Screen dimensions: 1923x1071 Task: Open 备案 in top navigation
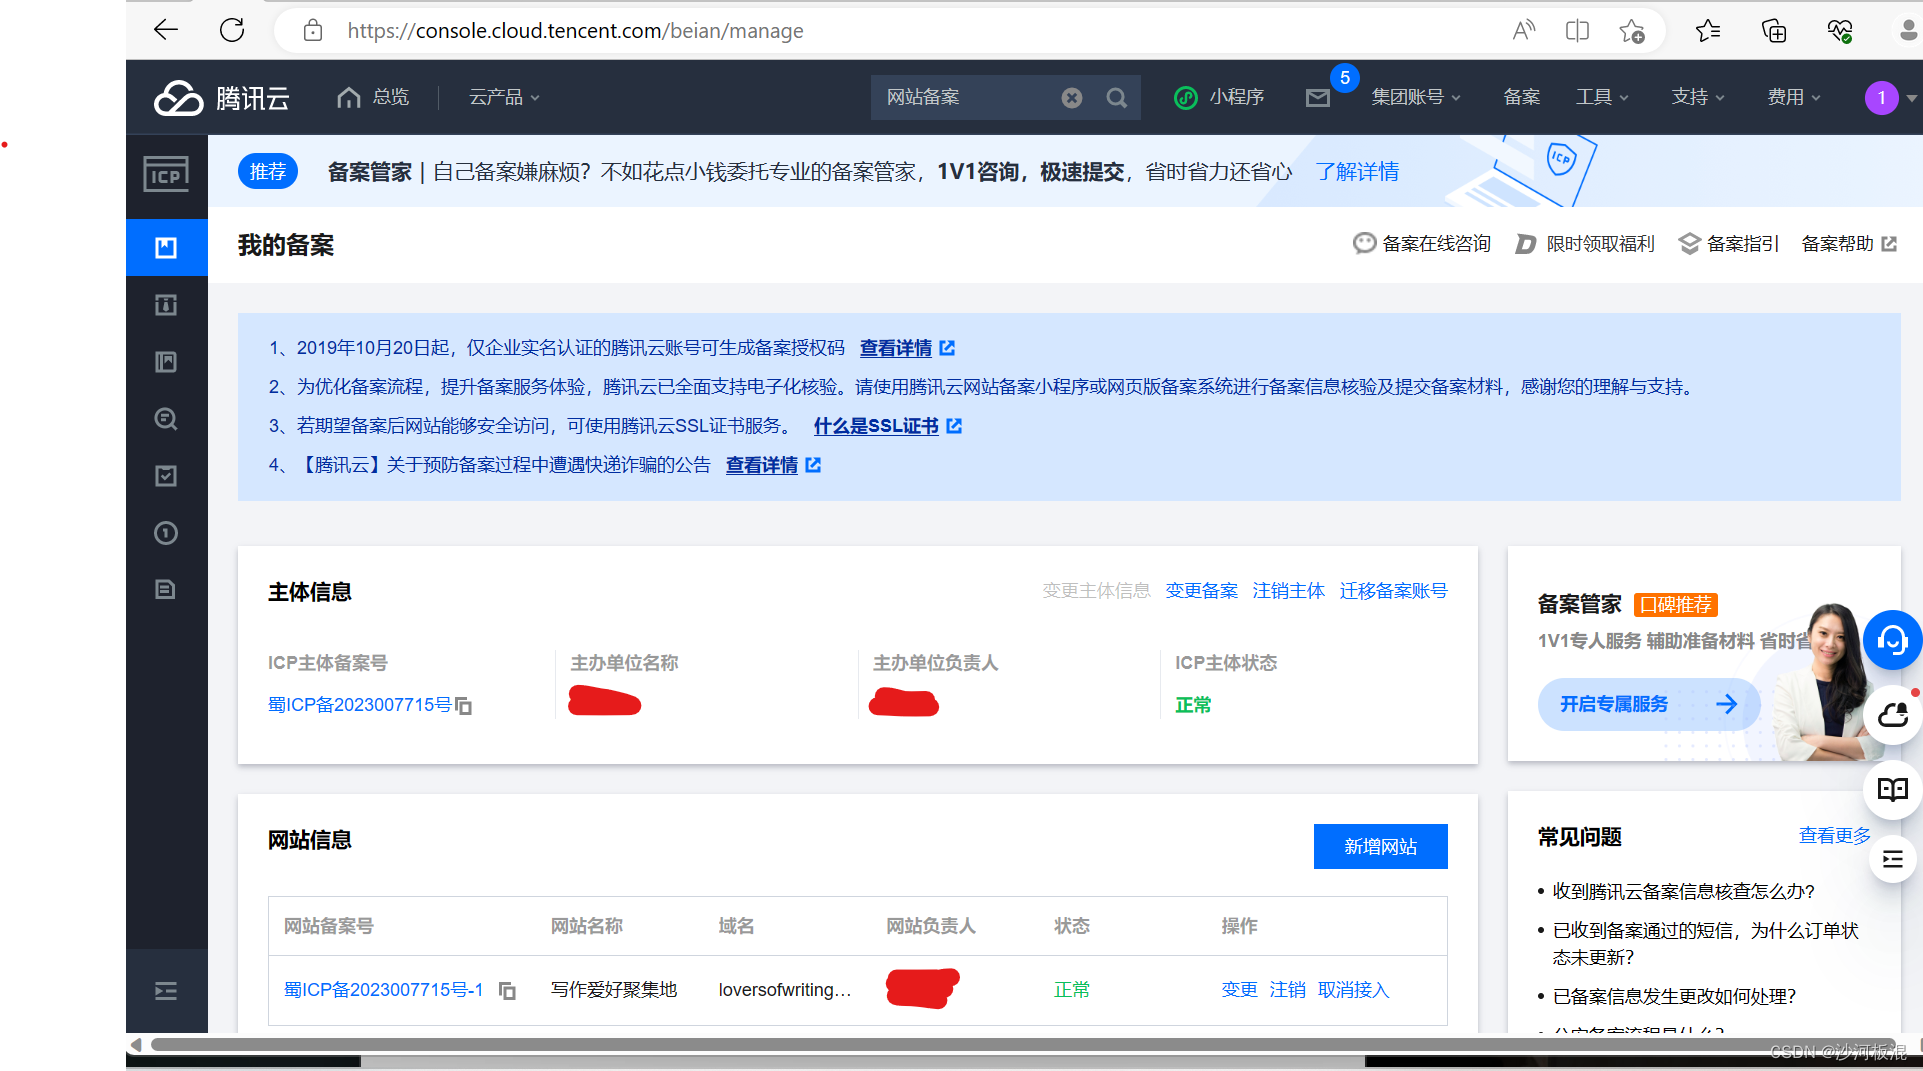(1522, 97)
